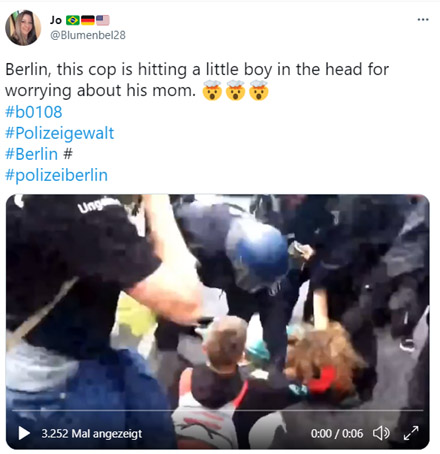Click the display name Jo
Viewport: 440px width, 454px height.
click(x=56, y=20)
